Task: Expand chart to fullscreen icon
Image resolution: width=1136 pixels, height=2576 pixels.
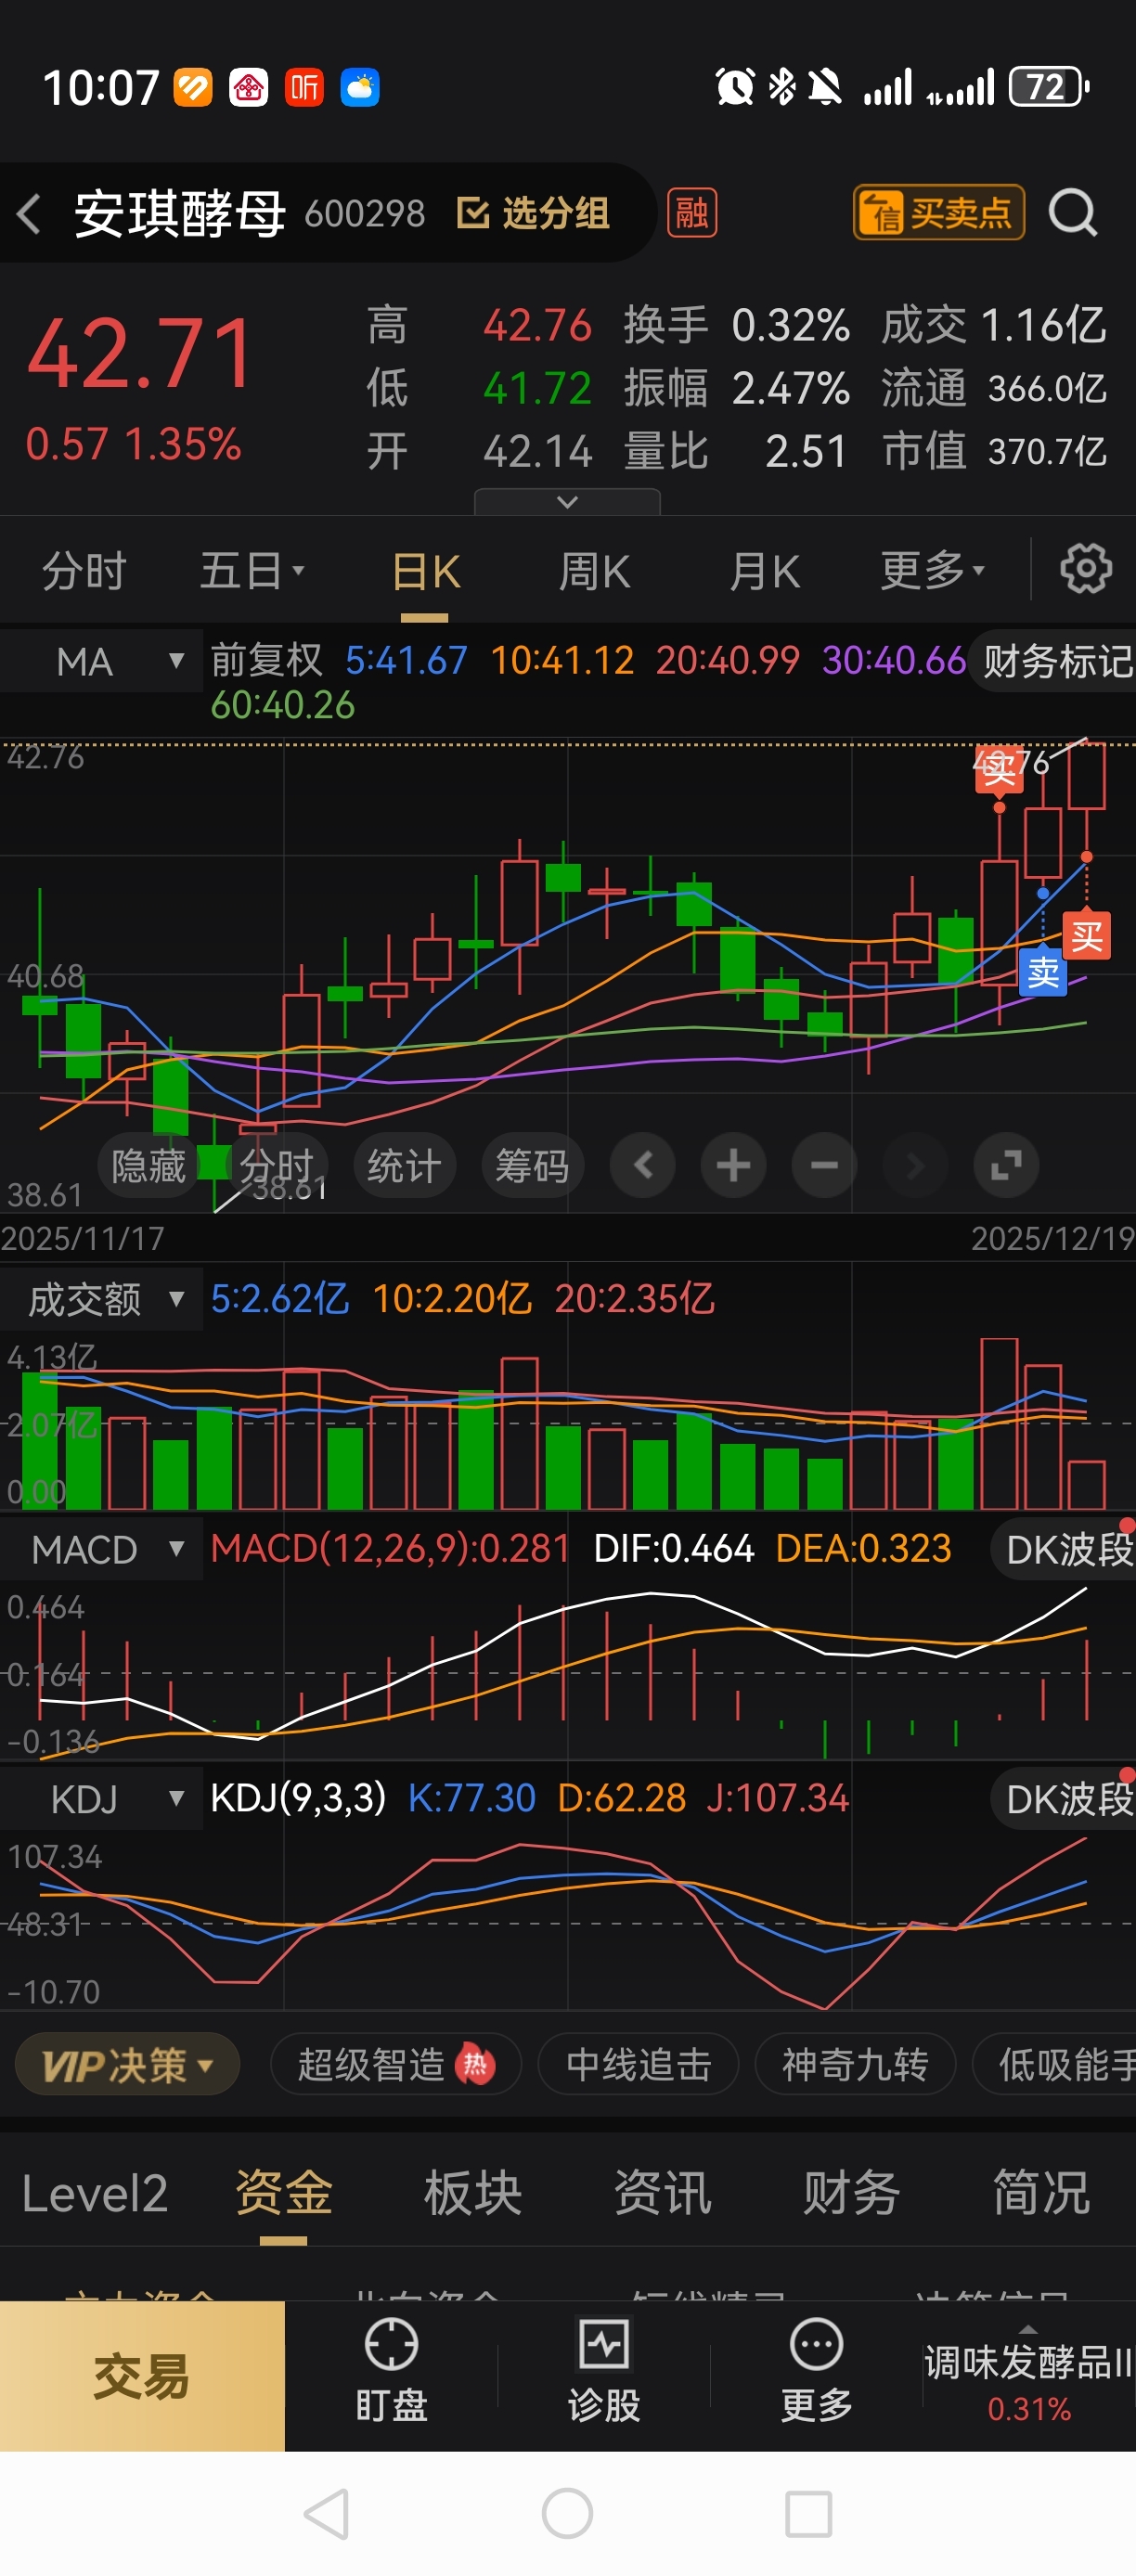Action: [x=1006, y=1165]
